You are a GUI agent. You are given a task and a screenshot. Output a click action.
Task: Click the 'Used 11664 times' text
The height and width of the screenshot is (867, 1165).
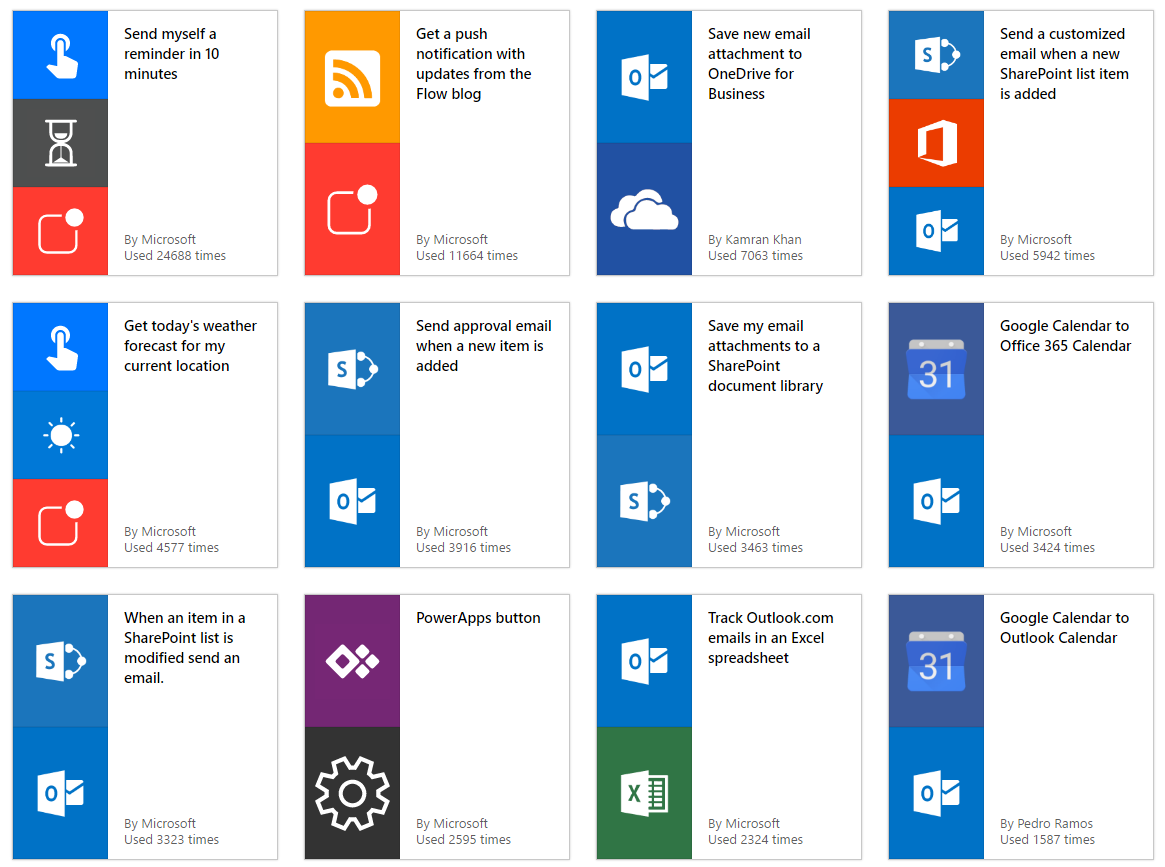(467, 256)
